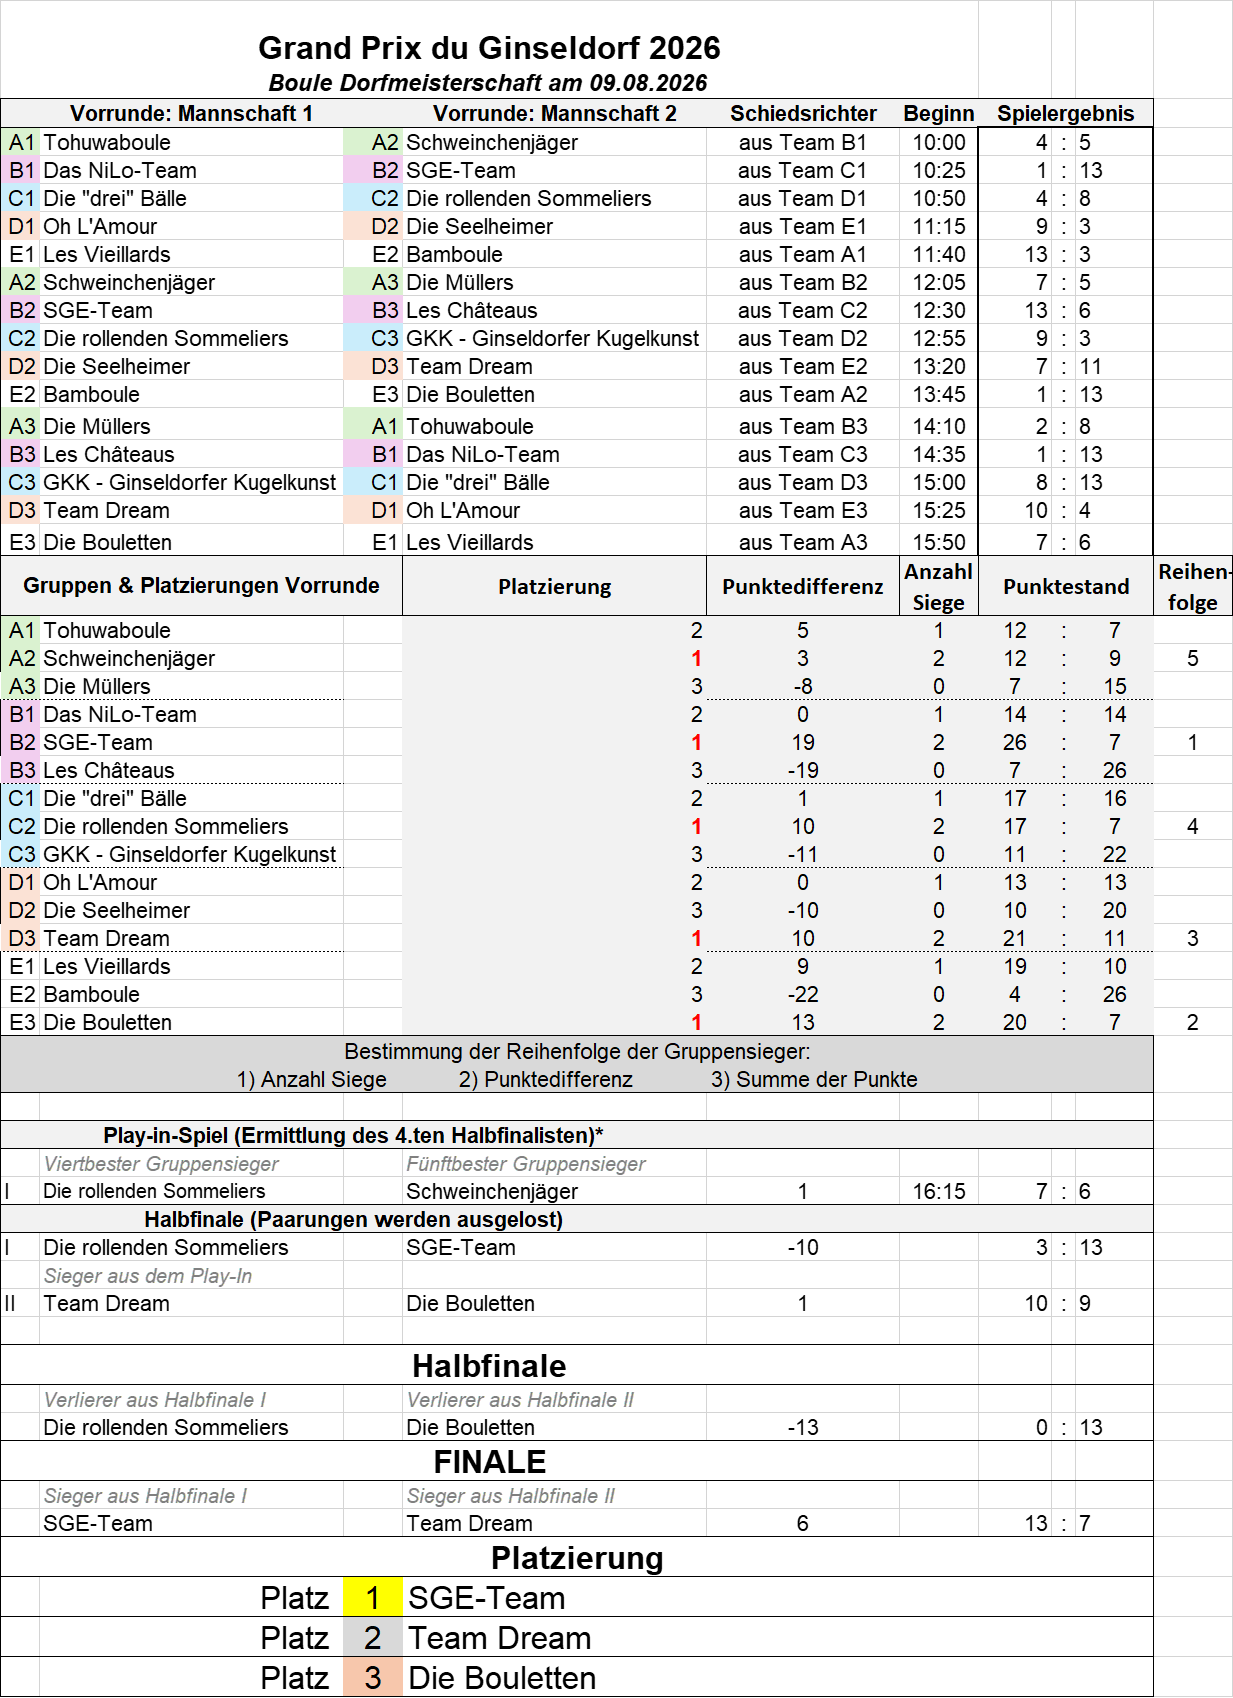Click the SGE-Team winner name at Platz 1
Image resolution: width=1233 pixels, height=1698 pixels.
[x=486, y=1598]
